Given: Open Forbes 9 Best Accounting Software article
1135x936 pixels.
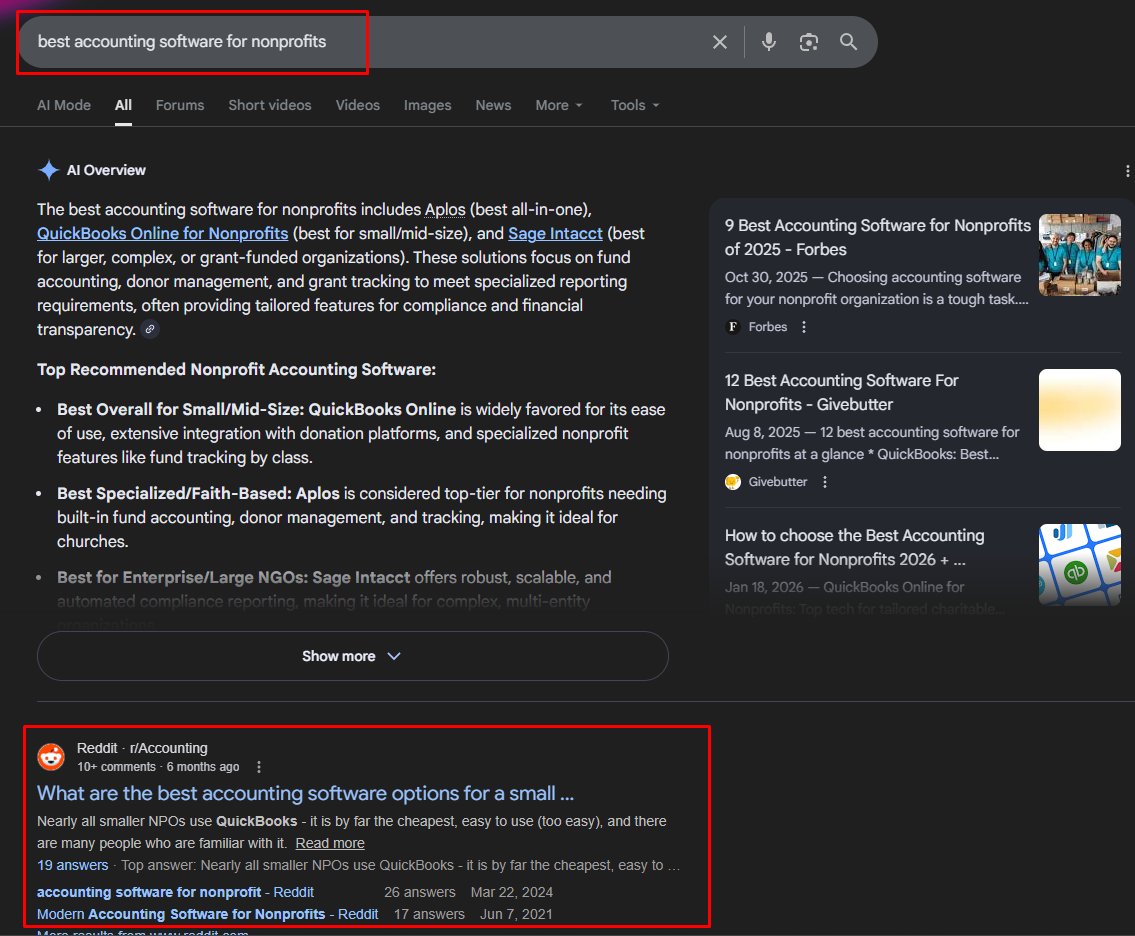Looking at the screenshot, I should pos(877,237).
